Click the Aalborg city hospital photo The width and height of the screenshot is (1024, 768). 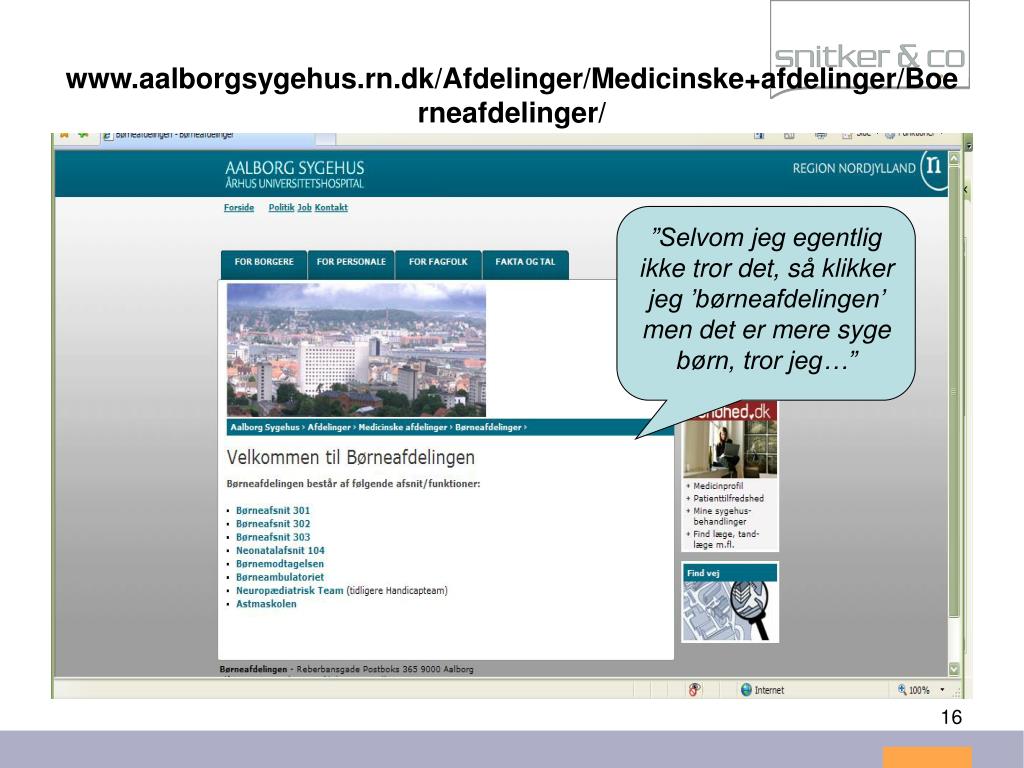tap(356, 349)
